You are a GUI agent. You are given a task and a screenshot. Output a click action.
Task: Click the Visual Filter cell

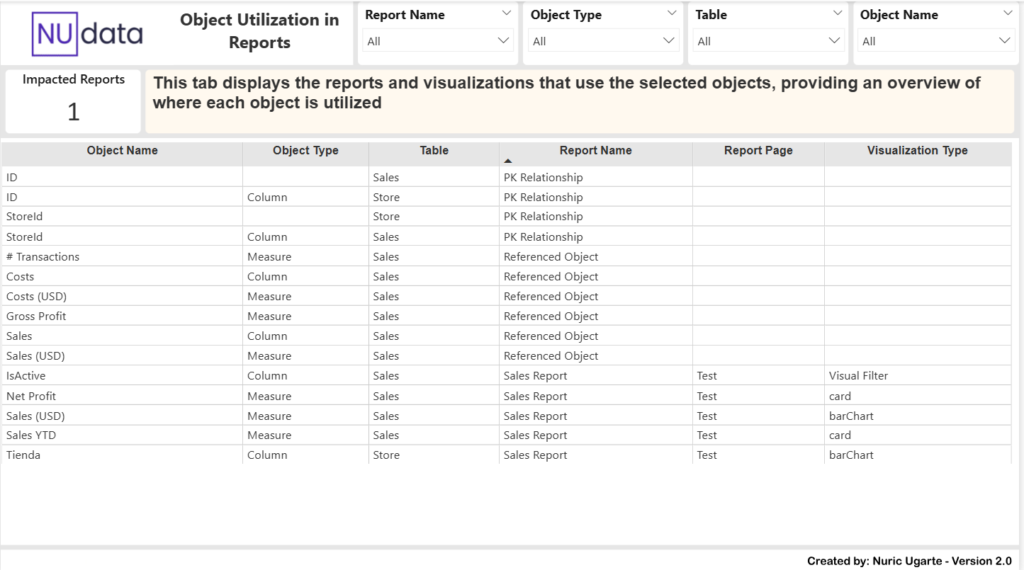[x=858, y=376]
